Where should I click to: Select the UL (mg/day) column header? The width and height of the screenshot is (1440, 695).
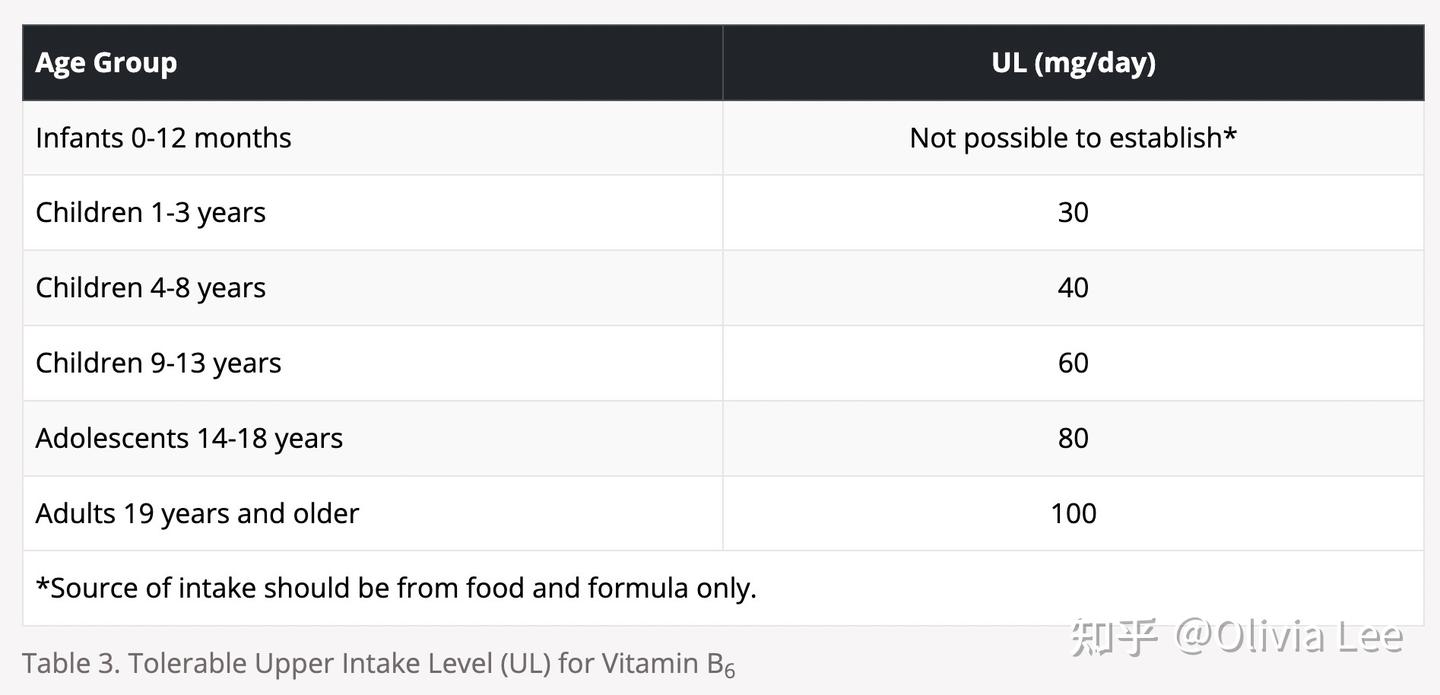tap(1073, 63)
